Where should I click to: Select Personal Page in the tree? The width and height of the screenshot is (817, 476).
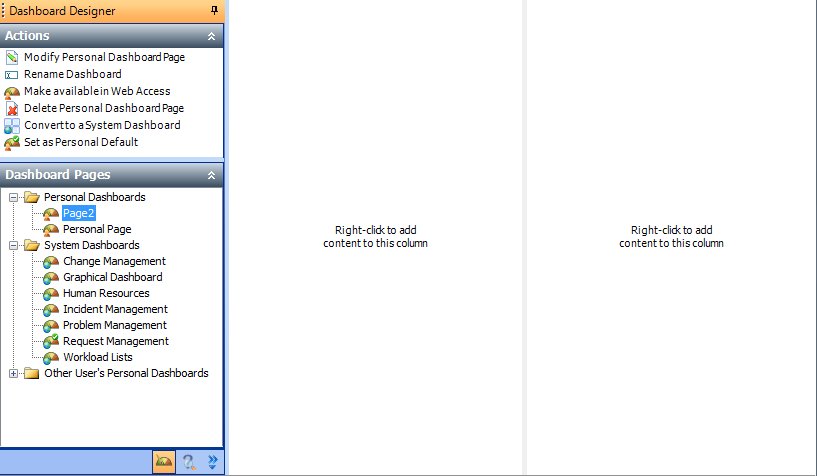click(97, 229)
